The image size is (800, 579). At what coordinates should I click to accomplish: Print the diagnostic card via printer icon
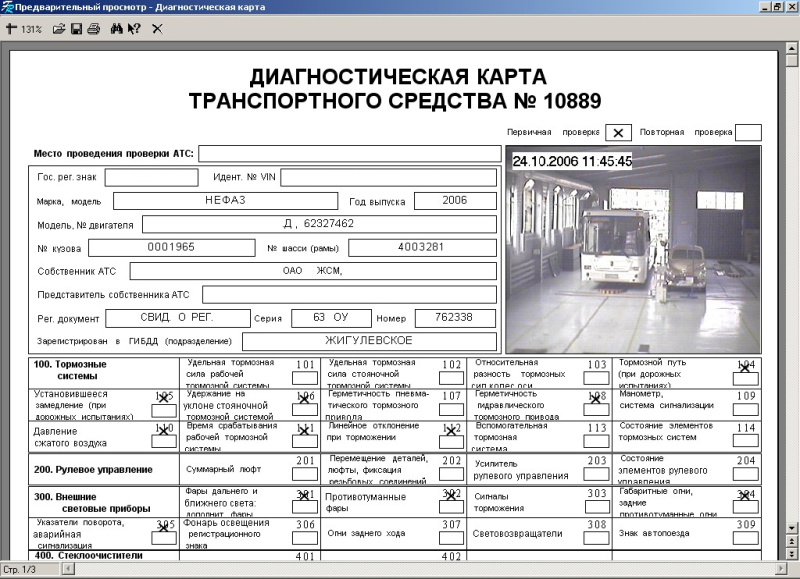click(93, 30)
